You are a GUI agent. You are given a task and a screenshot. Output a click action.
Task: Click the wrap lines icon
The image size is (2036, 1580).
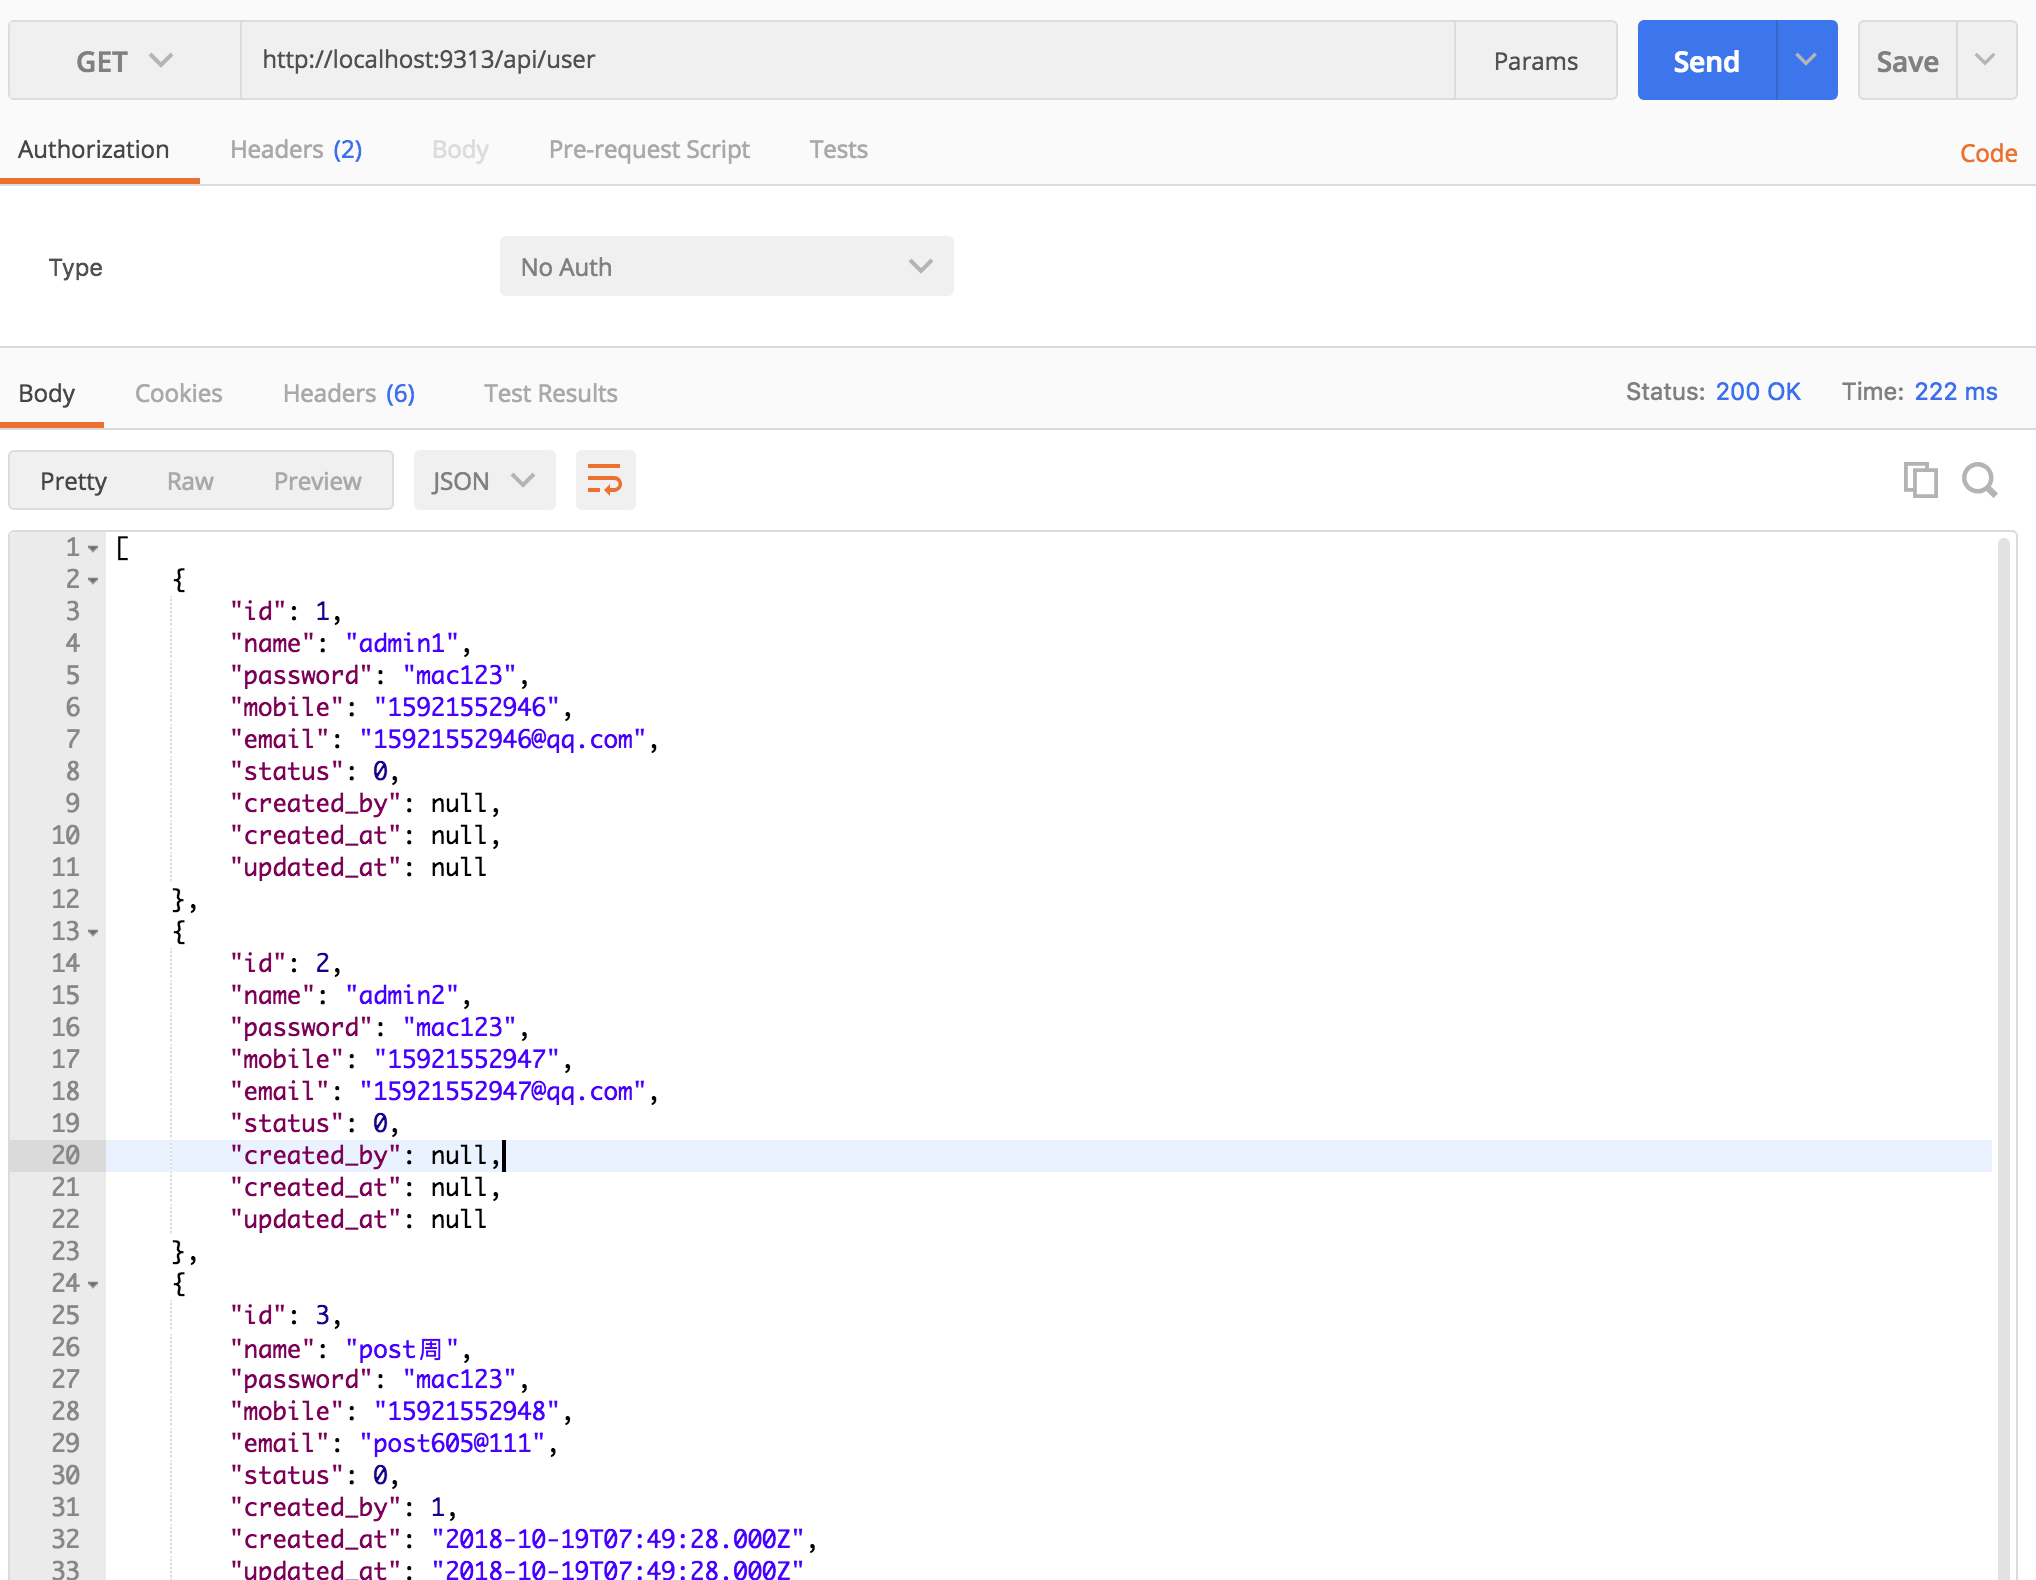[605, 481]
